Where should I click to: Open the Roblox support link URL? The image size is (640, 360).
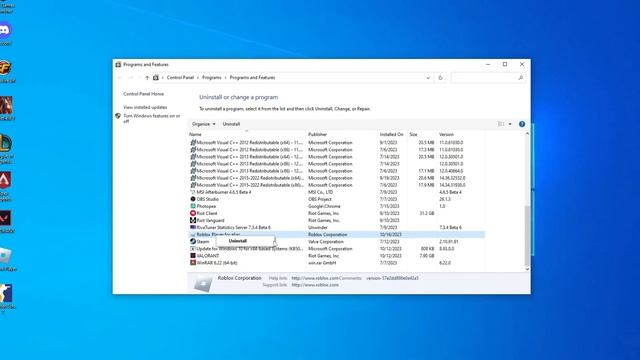click(x=315, y=285)
